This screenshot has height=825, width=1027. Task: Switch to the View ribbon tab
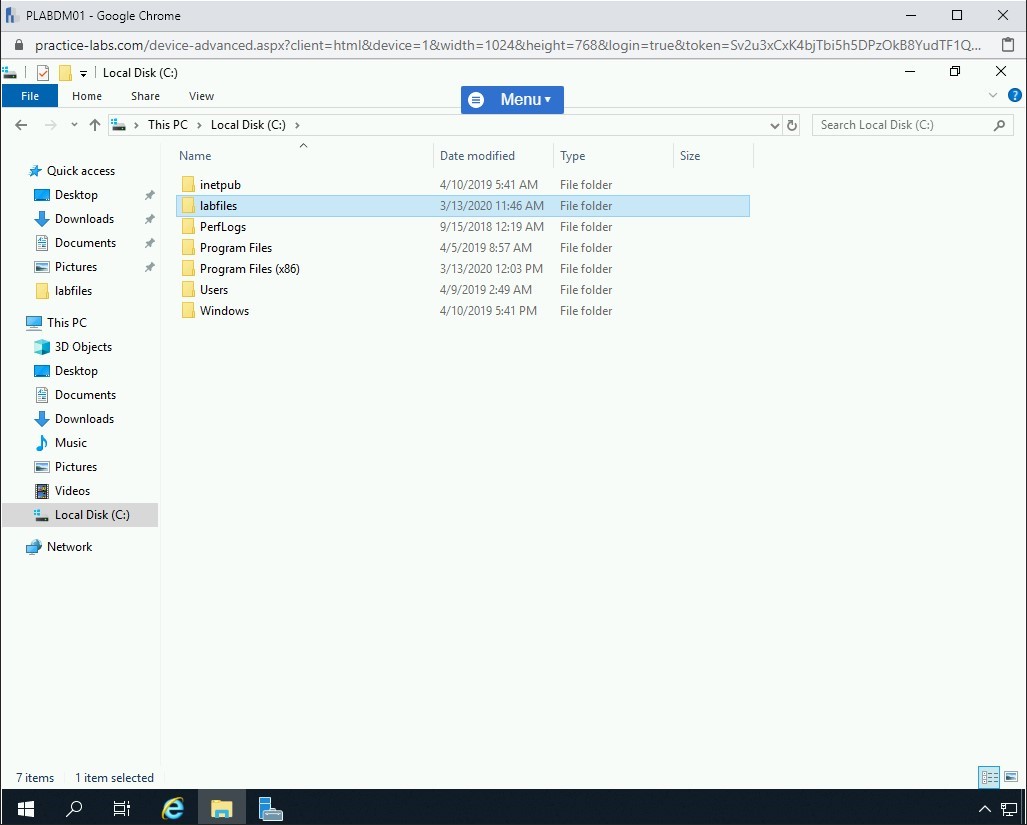click(x=201, y=96)
